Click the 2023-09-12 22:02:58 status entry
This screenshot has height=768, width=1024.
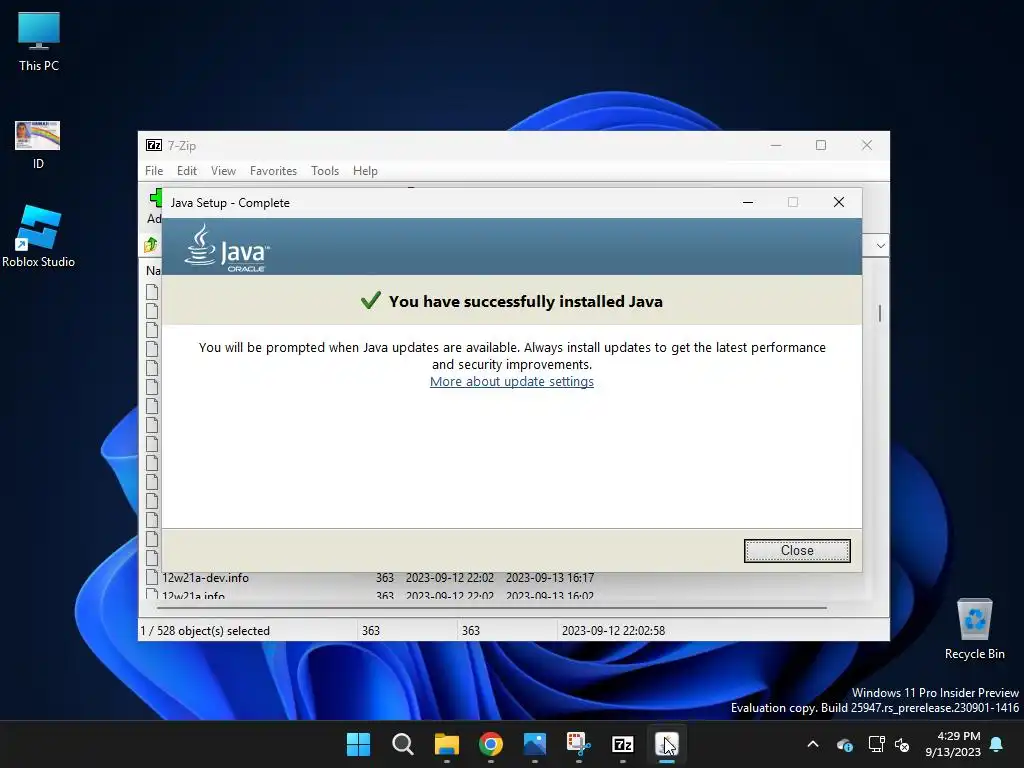tap(613, 630)
